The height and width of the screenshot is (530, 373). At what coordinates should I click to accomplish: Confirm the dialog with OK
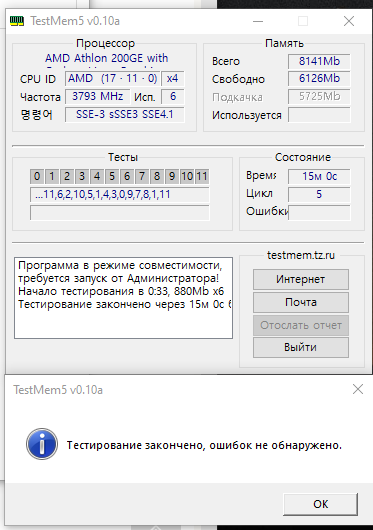point(320,504)
